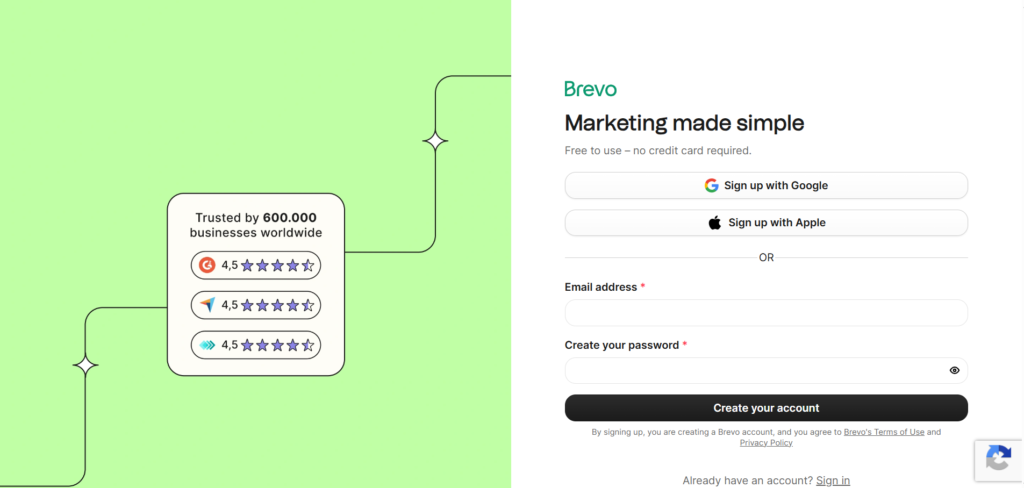Click the reCAPTCHA badge icon
Image resolution: width=1024 pixels, height=488 pixels.
pos(998,459)
